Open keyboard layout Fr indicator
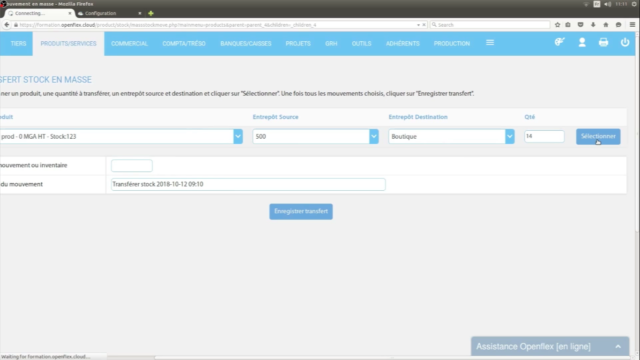This screenshot has width=640, height=360. (x=597, y=4)
